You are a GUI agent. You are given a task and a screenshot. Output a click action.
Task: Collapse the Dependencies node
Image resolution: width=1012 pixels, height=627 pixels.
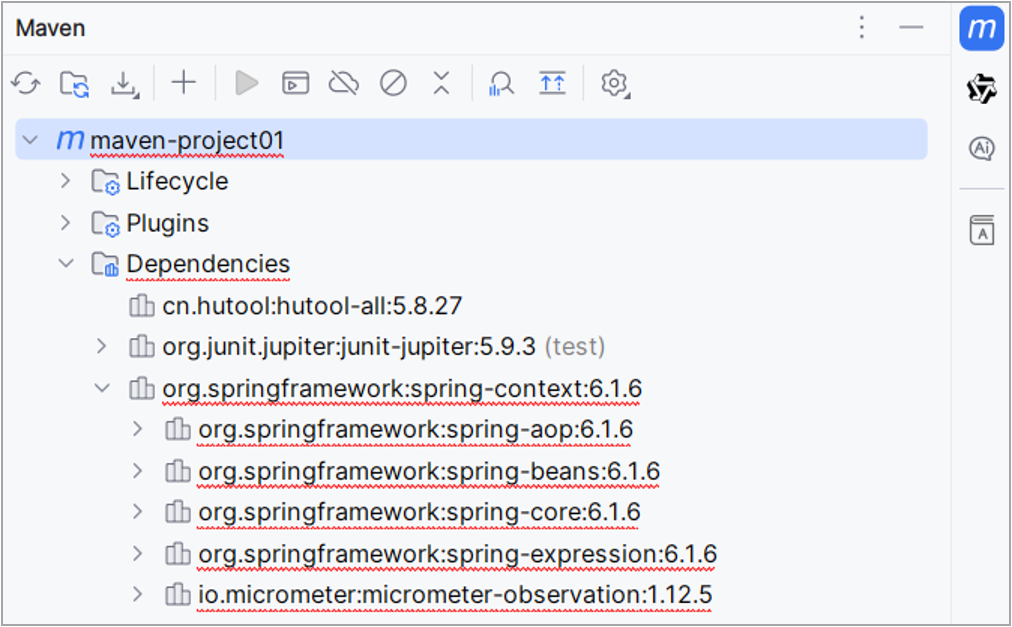[66, 264]
